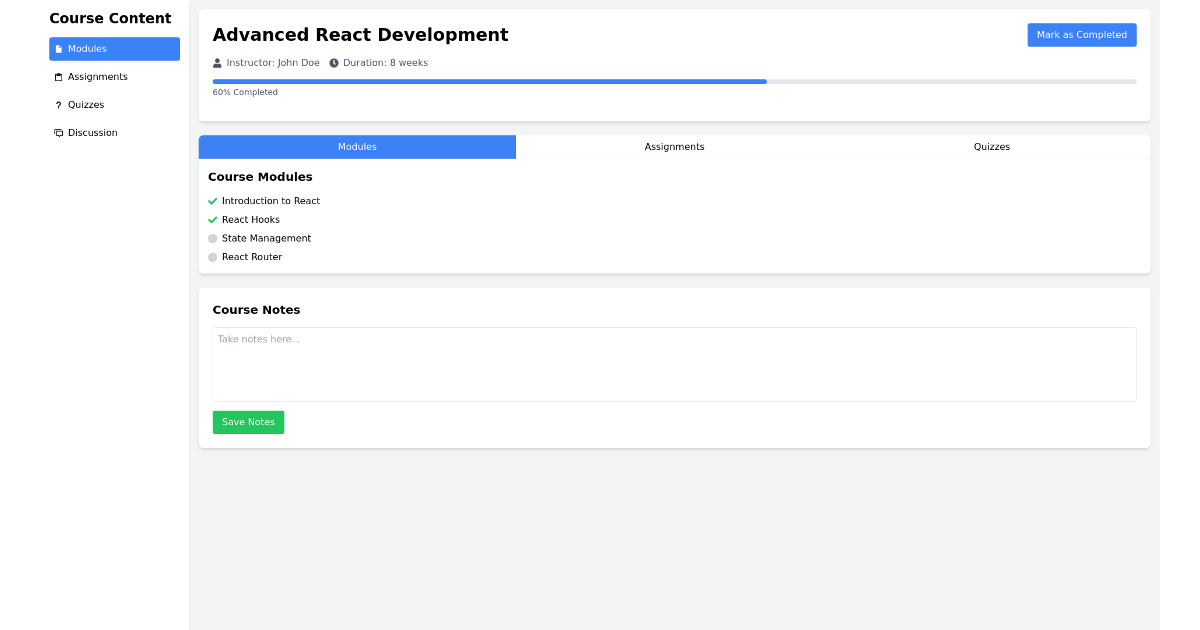Viewport: 1200px width, 630px height.
Task: Click the green checkmark beside React Hooks
Action: click(212, 219)
